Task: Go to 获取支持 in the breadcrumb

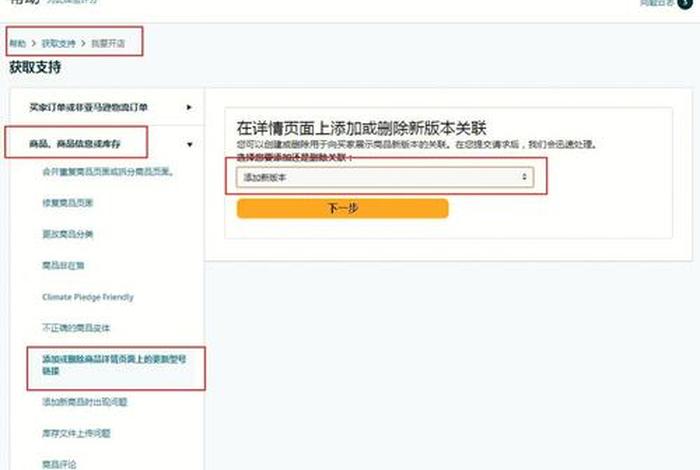Action: coord(58,43)
